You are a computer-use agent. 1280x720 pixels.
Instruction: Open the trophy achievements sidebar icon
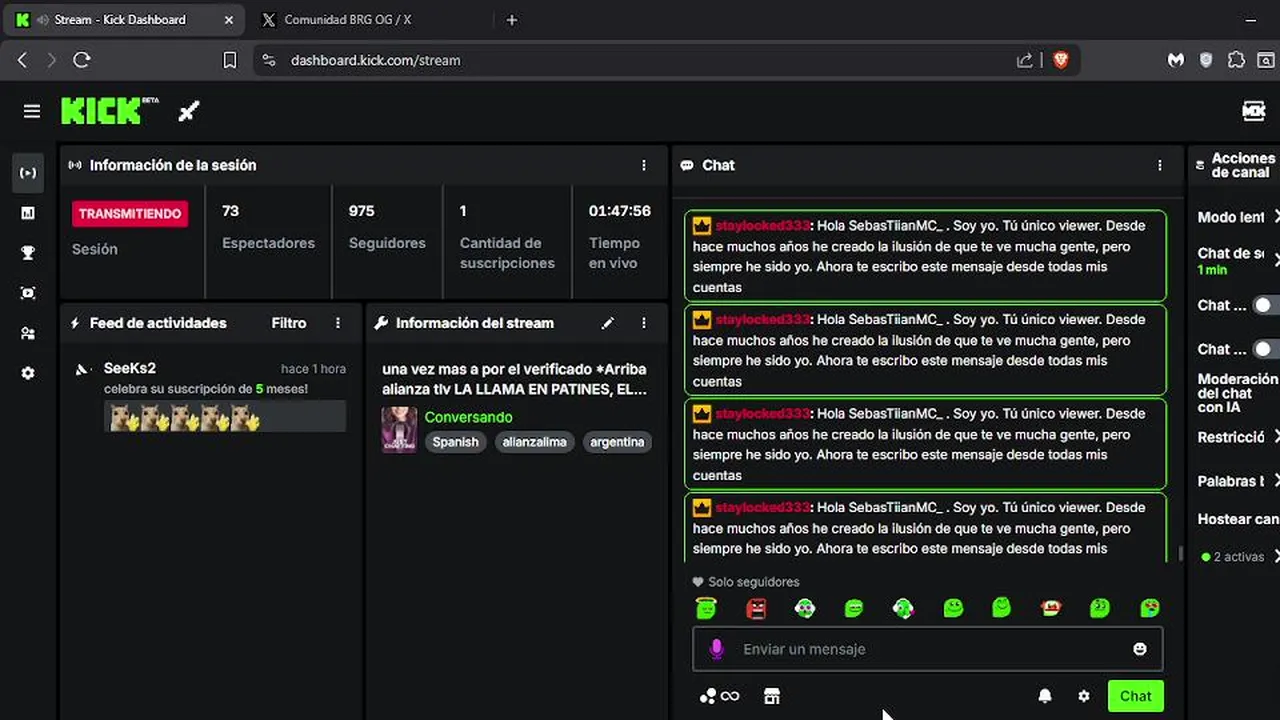tap(28, 253)
